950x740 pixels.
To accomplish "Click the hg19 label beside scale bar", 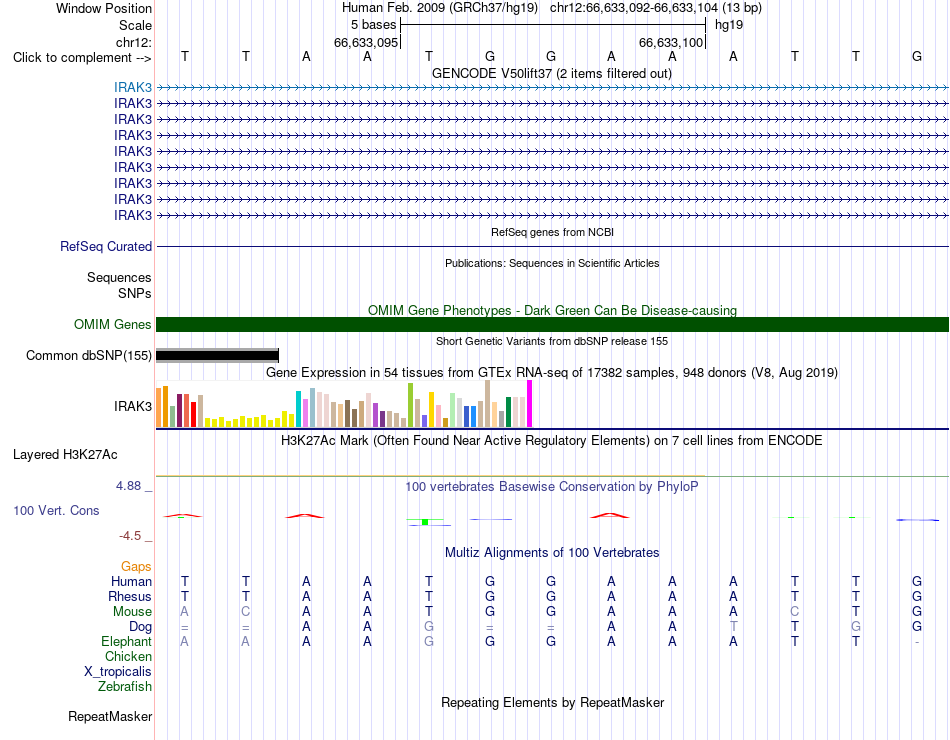I will pos(729,25).
